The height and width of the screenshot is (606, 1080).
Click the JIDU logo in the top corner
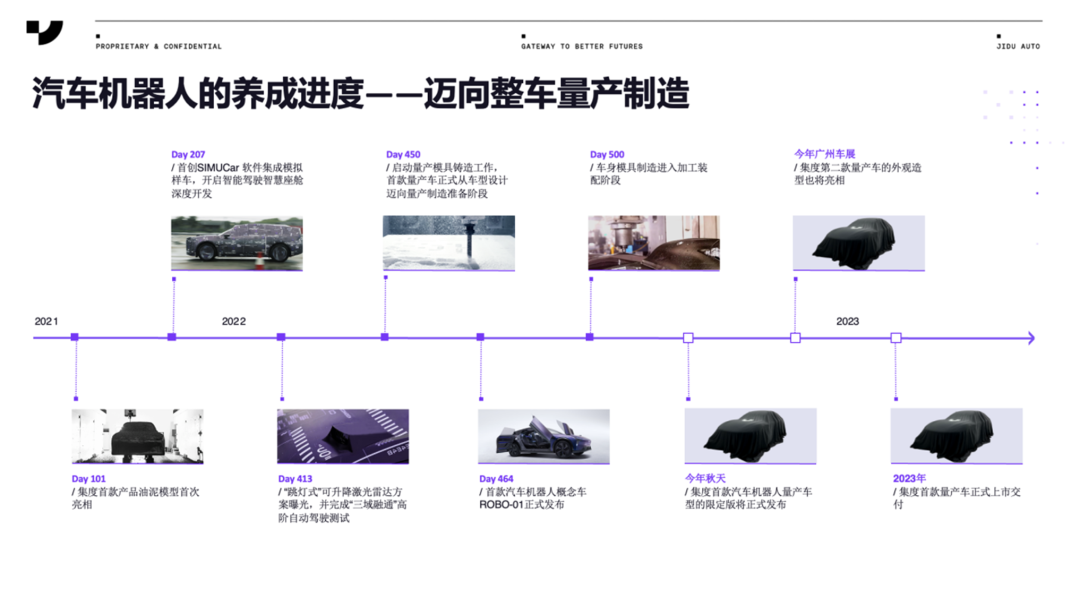click(45, 32)
